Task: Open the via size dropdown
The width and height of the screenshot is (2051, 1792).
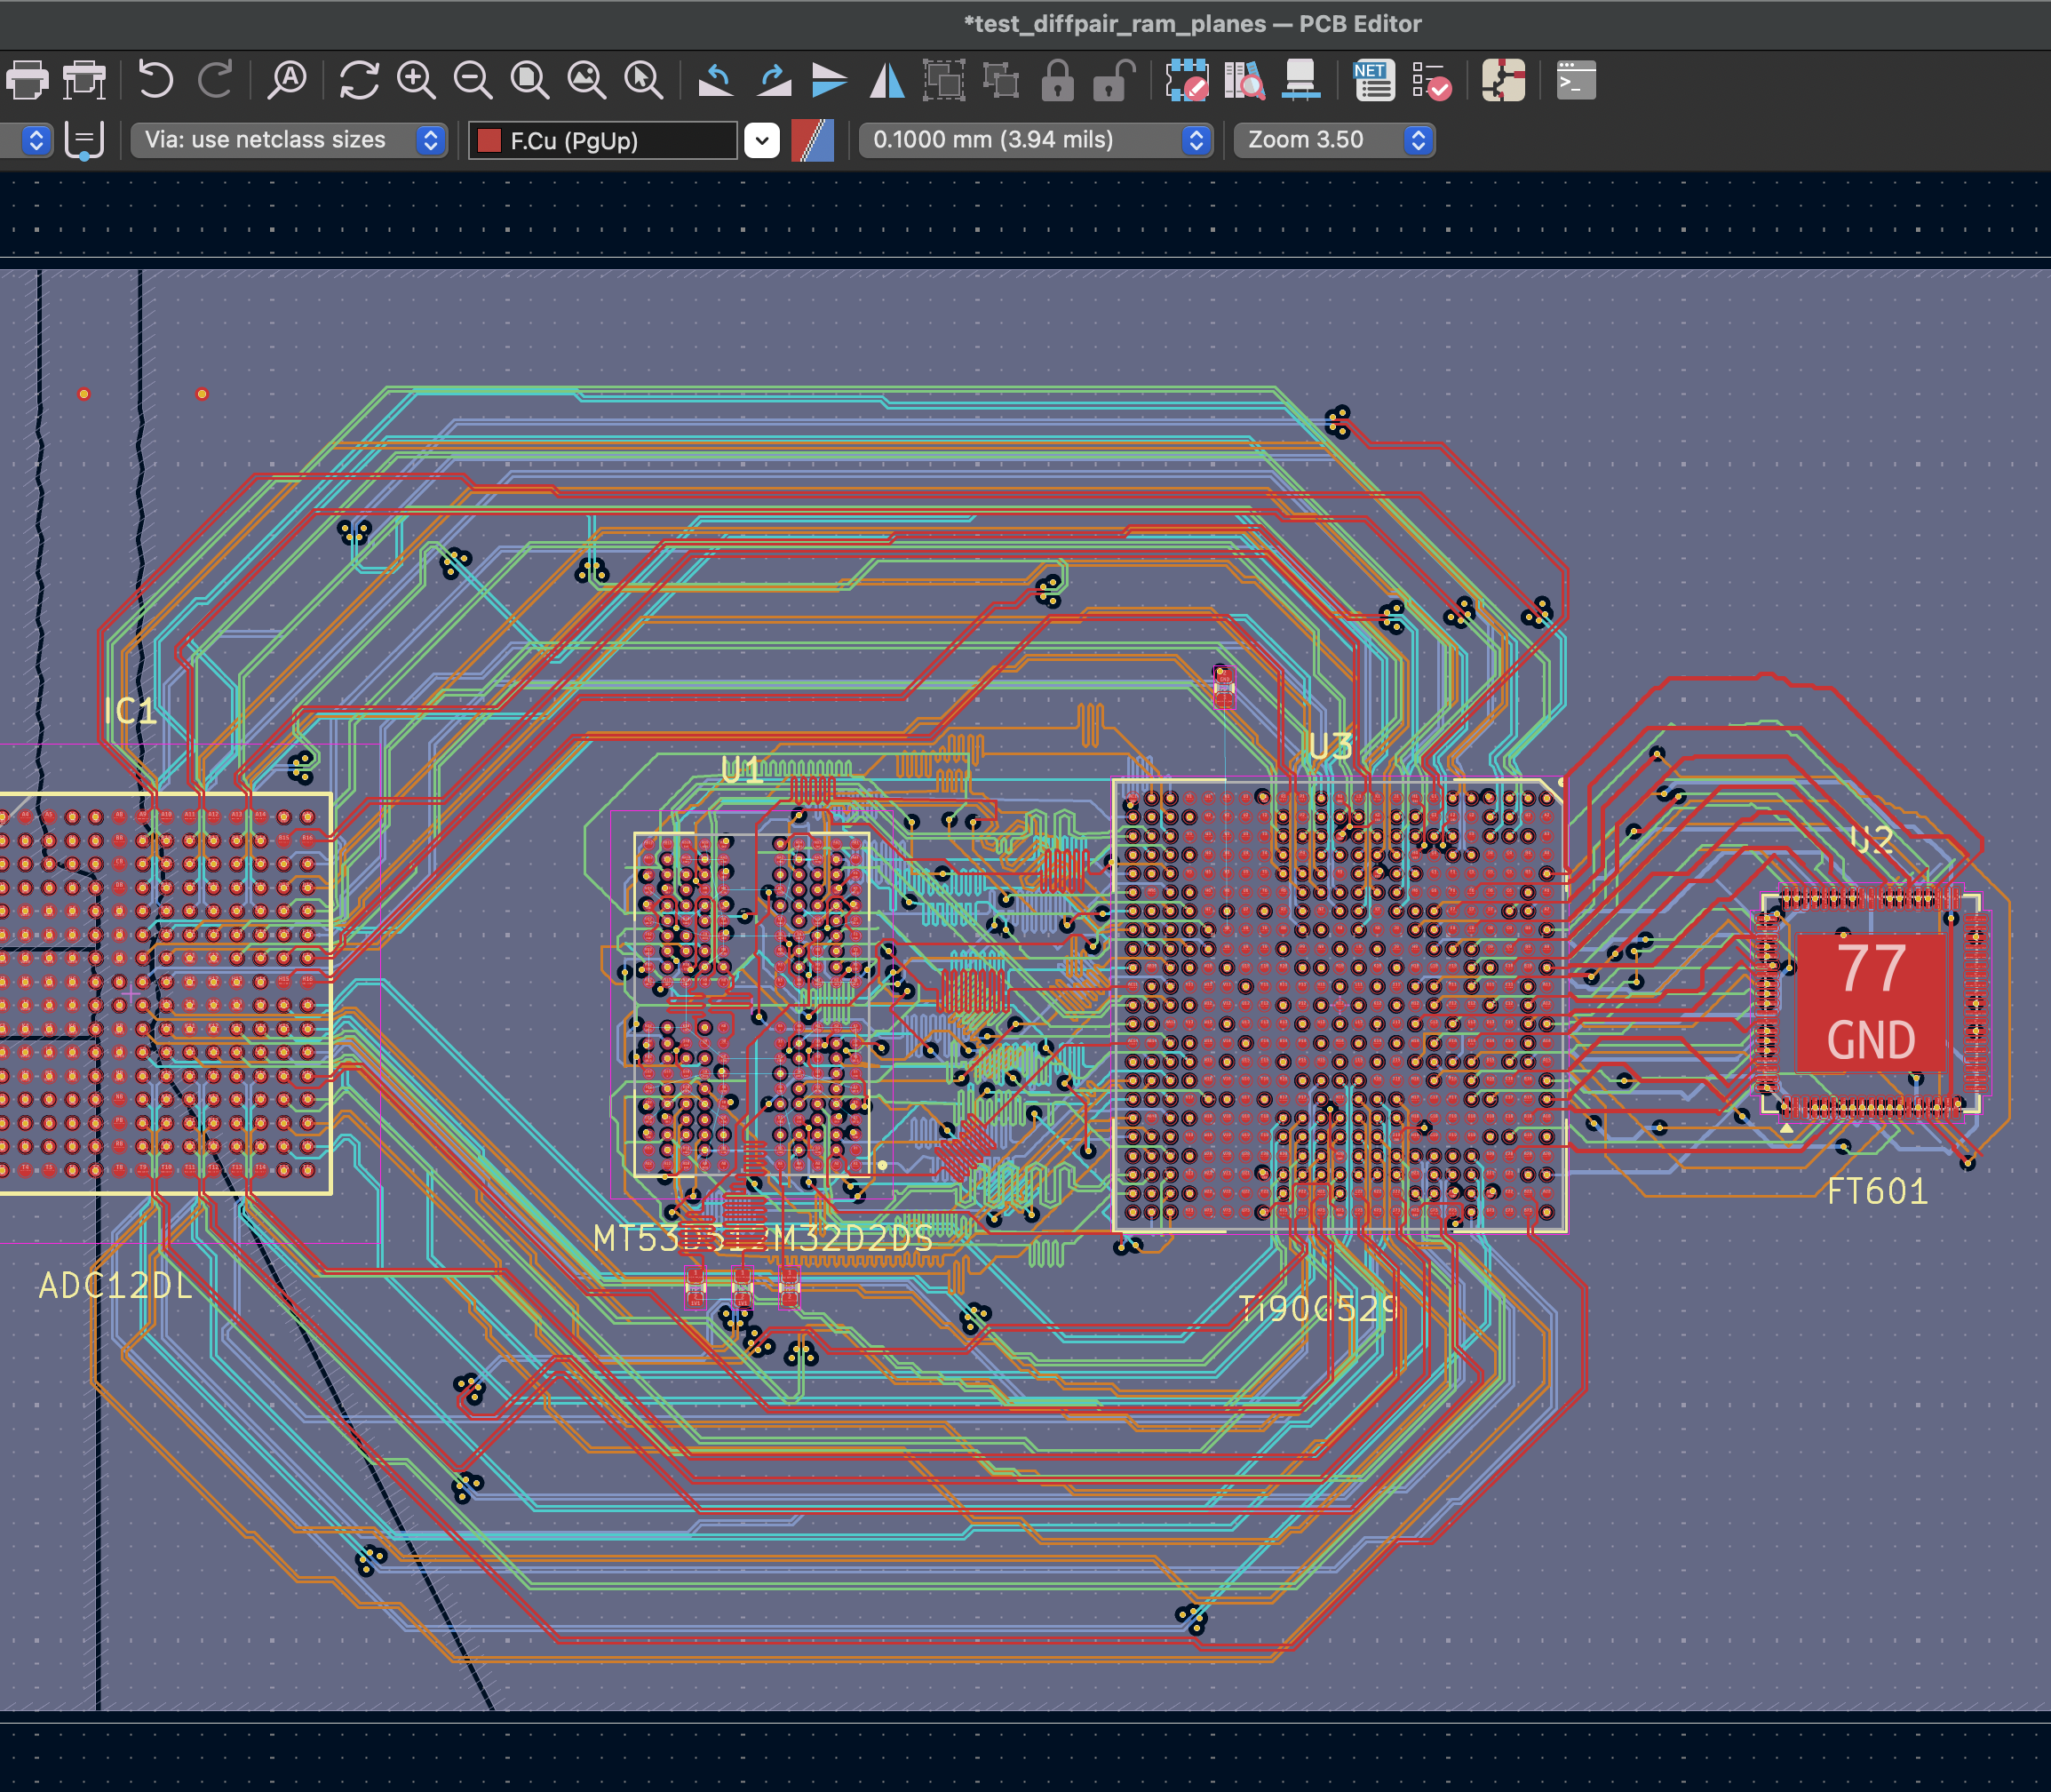Action: click(289, 140)
